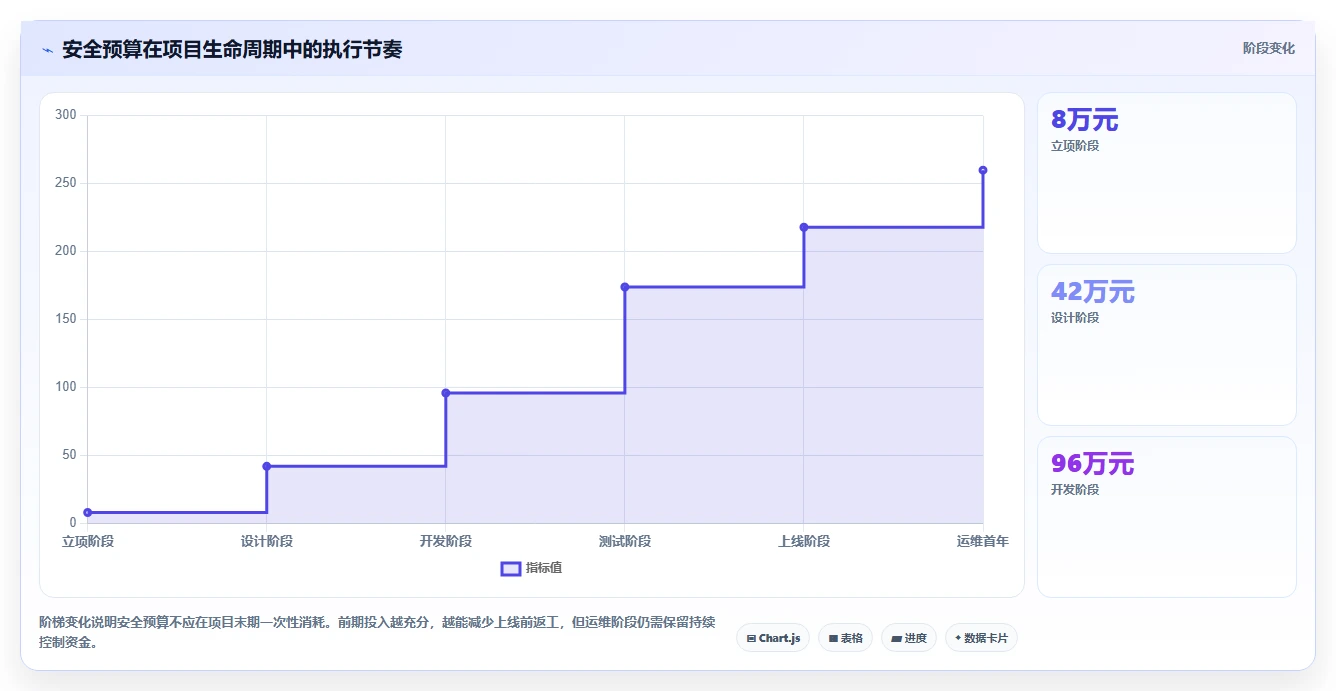Click the pulse icon beside the page title
This screenshot has width=1336, height=691.
(x=47, y=50)
